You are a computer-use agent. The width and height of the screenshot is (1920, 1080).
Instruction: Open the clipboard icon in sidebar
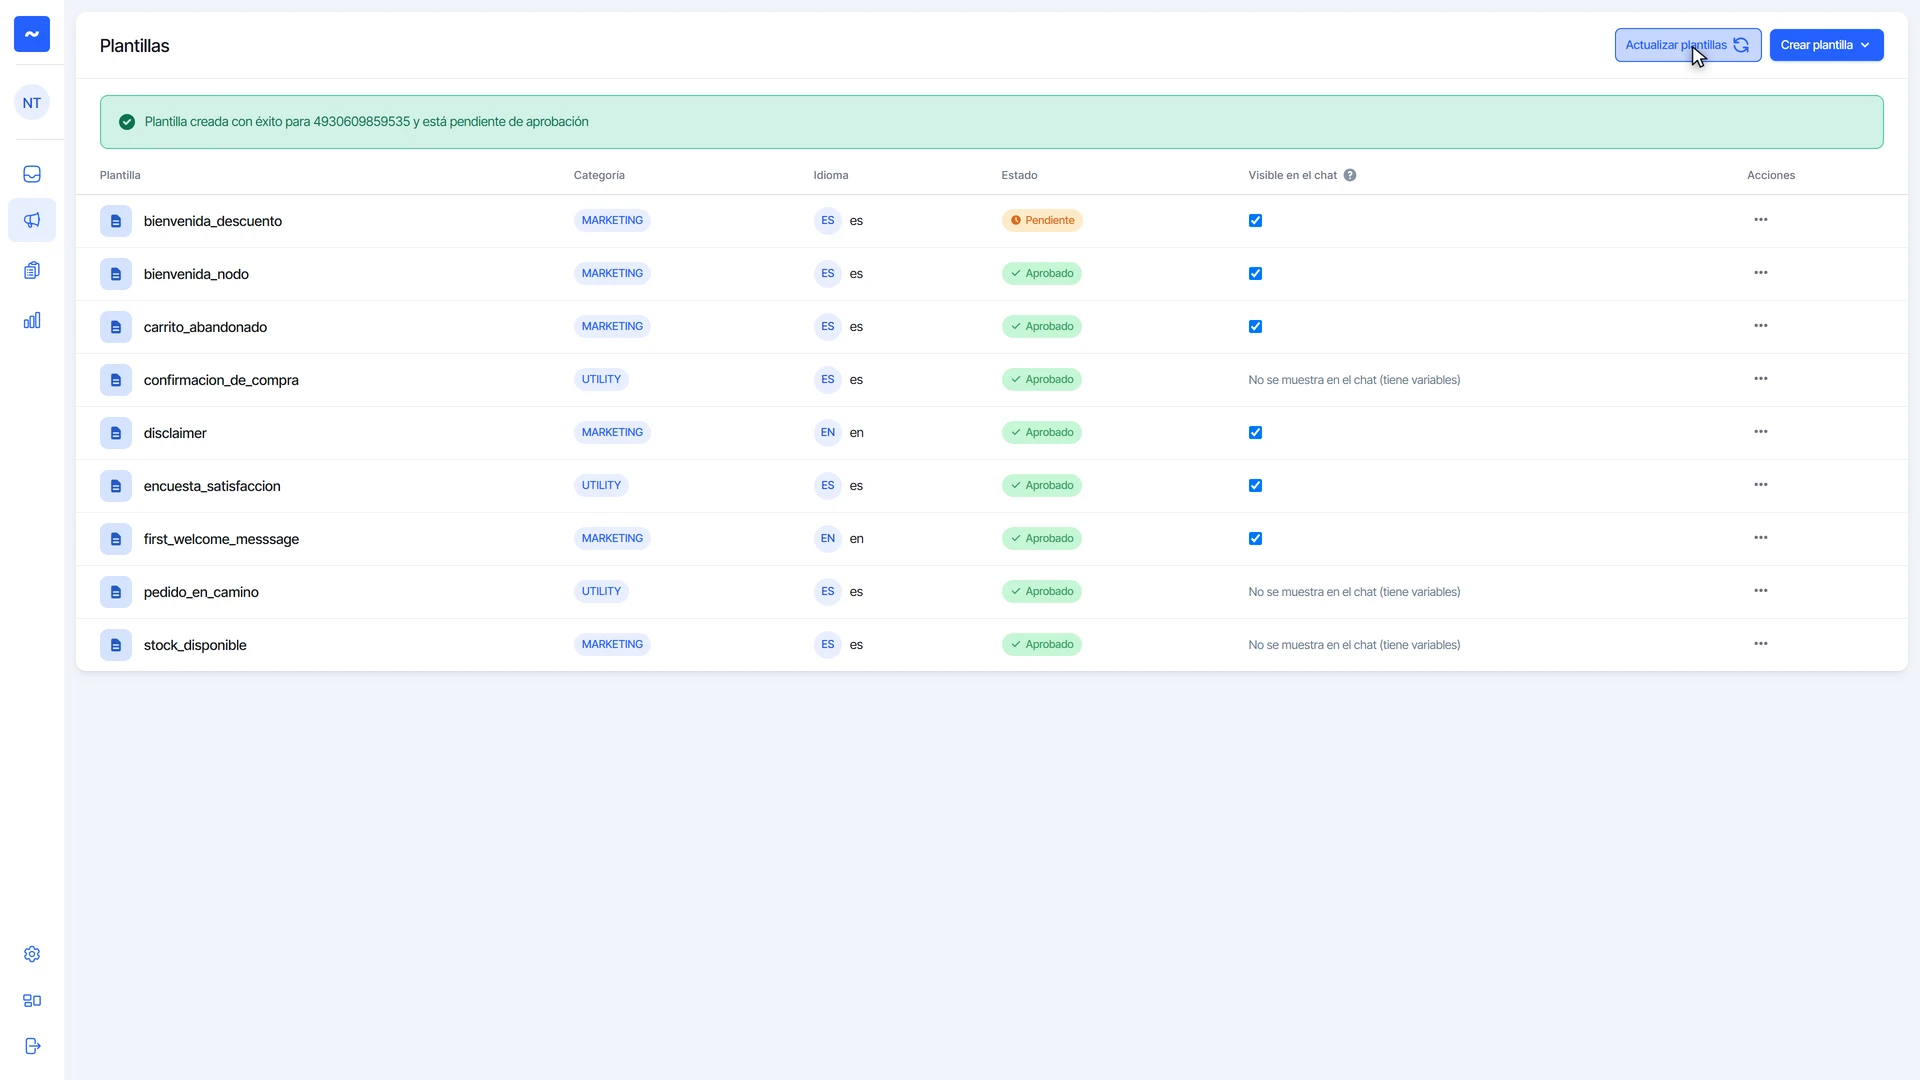32,270
